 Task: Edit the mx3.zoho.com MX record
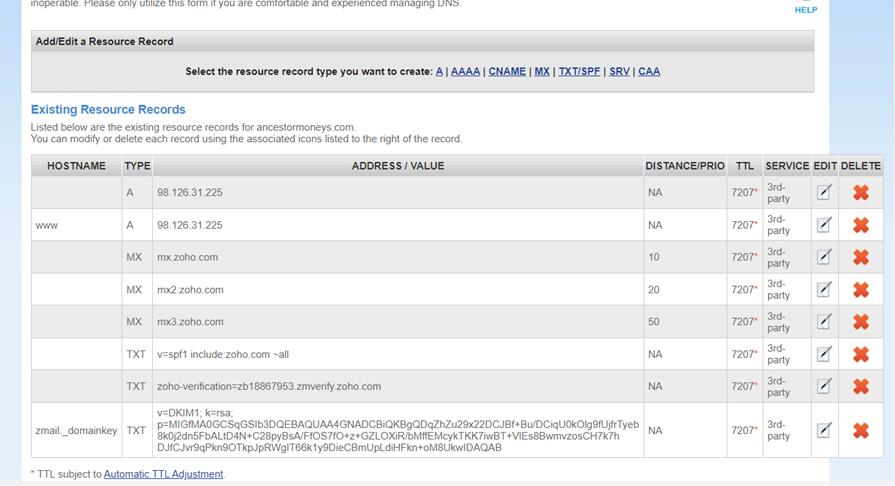click(824, 322)
